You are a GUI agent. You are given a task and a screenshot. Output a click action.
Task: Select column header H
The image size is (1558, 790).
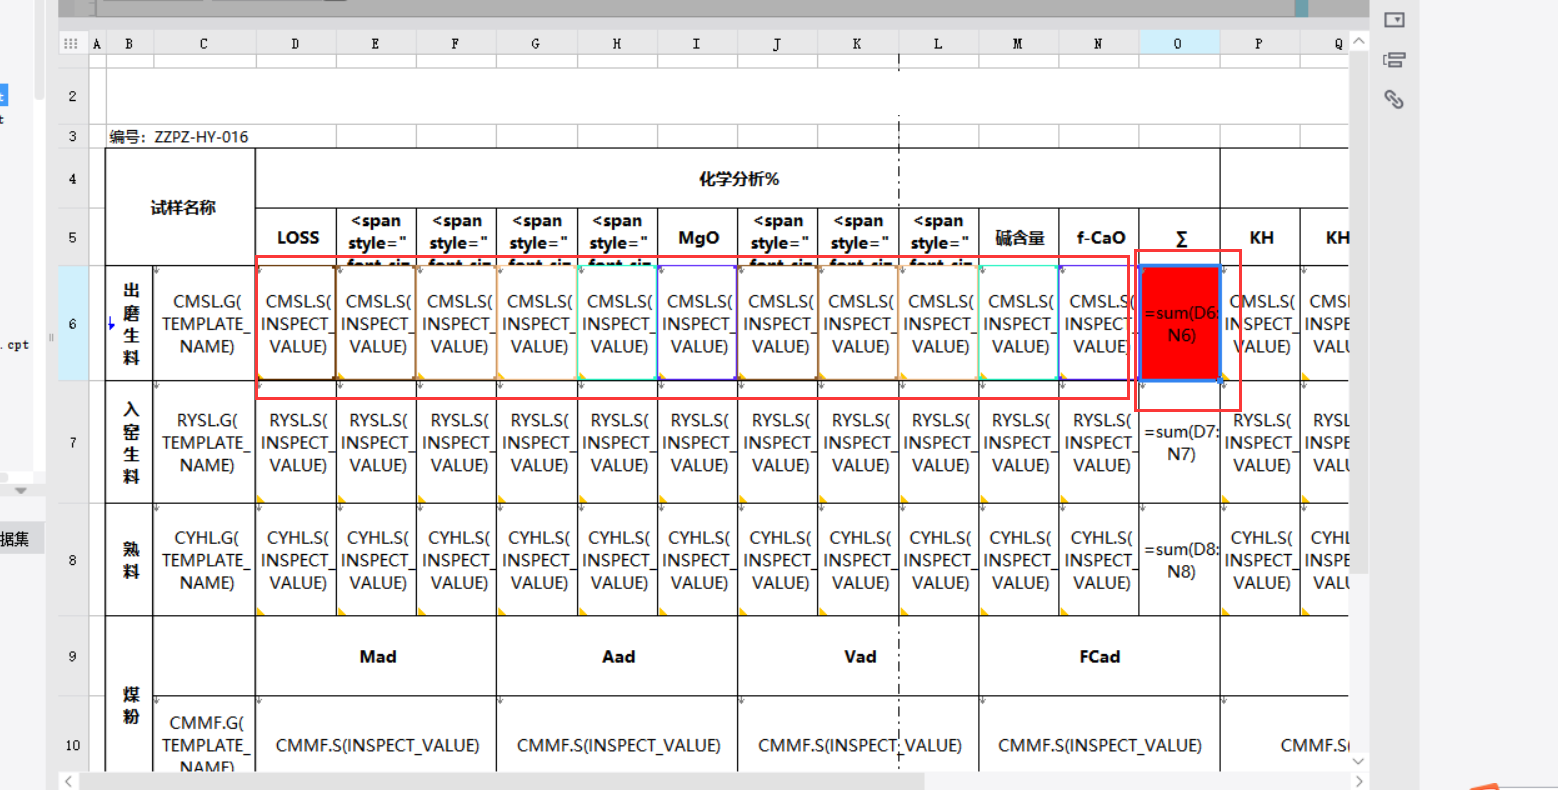(x=617, y=44)
